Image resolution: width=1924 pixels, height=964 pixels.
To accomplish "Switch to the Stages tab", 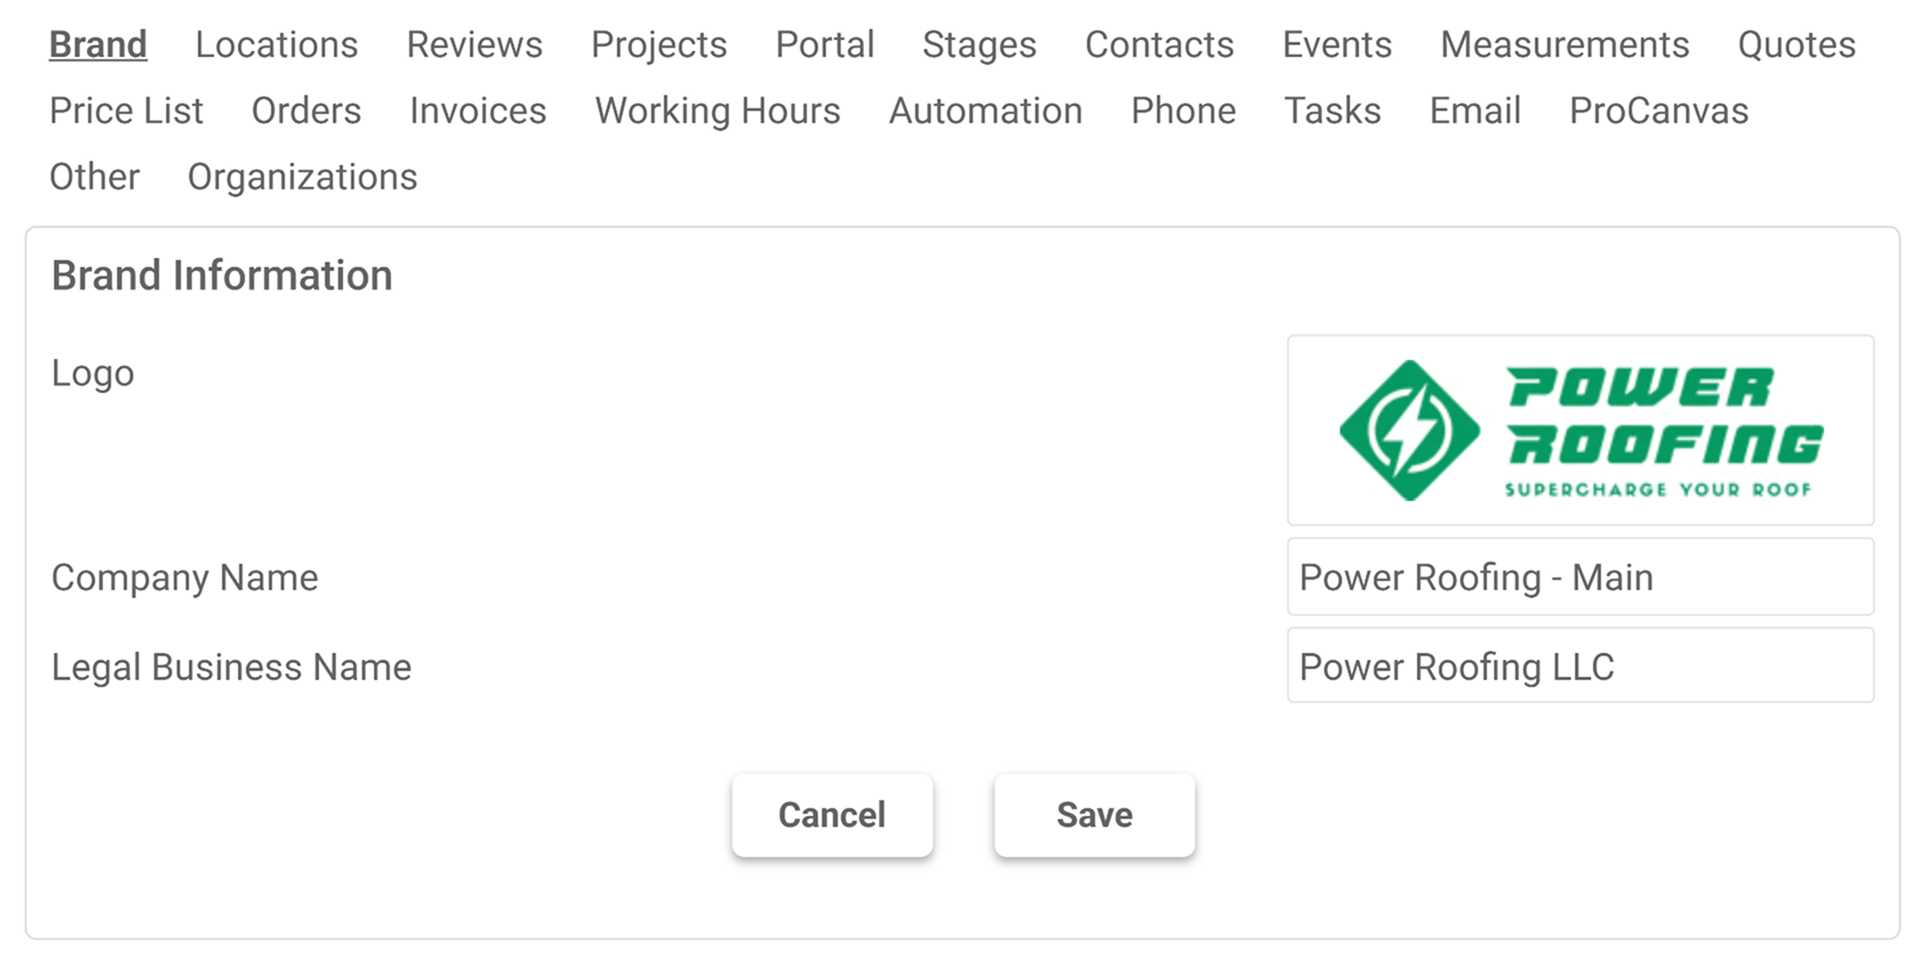I will [x=978, y=44].
